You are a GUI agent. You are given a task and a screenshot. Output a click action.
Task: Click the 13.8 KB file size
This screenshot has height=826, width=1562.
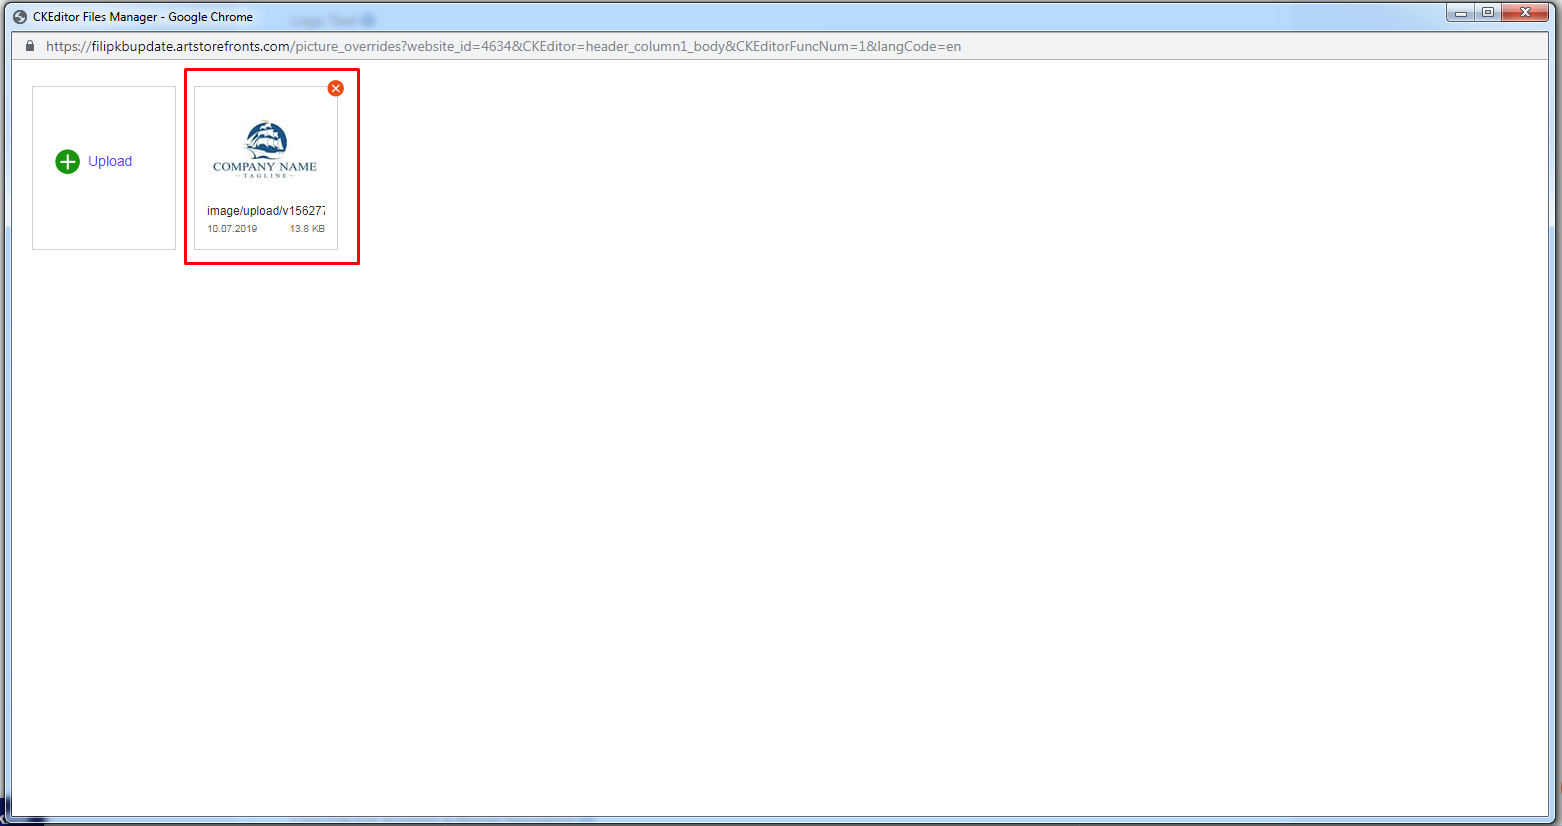(x=307, y=229)
